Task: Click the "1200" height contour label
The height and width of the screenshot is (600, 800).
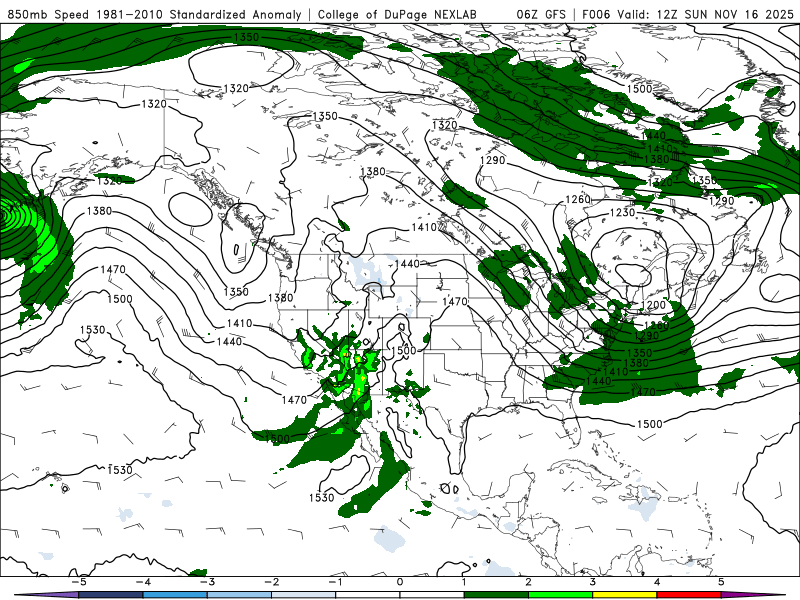Action: (653, 306)
